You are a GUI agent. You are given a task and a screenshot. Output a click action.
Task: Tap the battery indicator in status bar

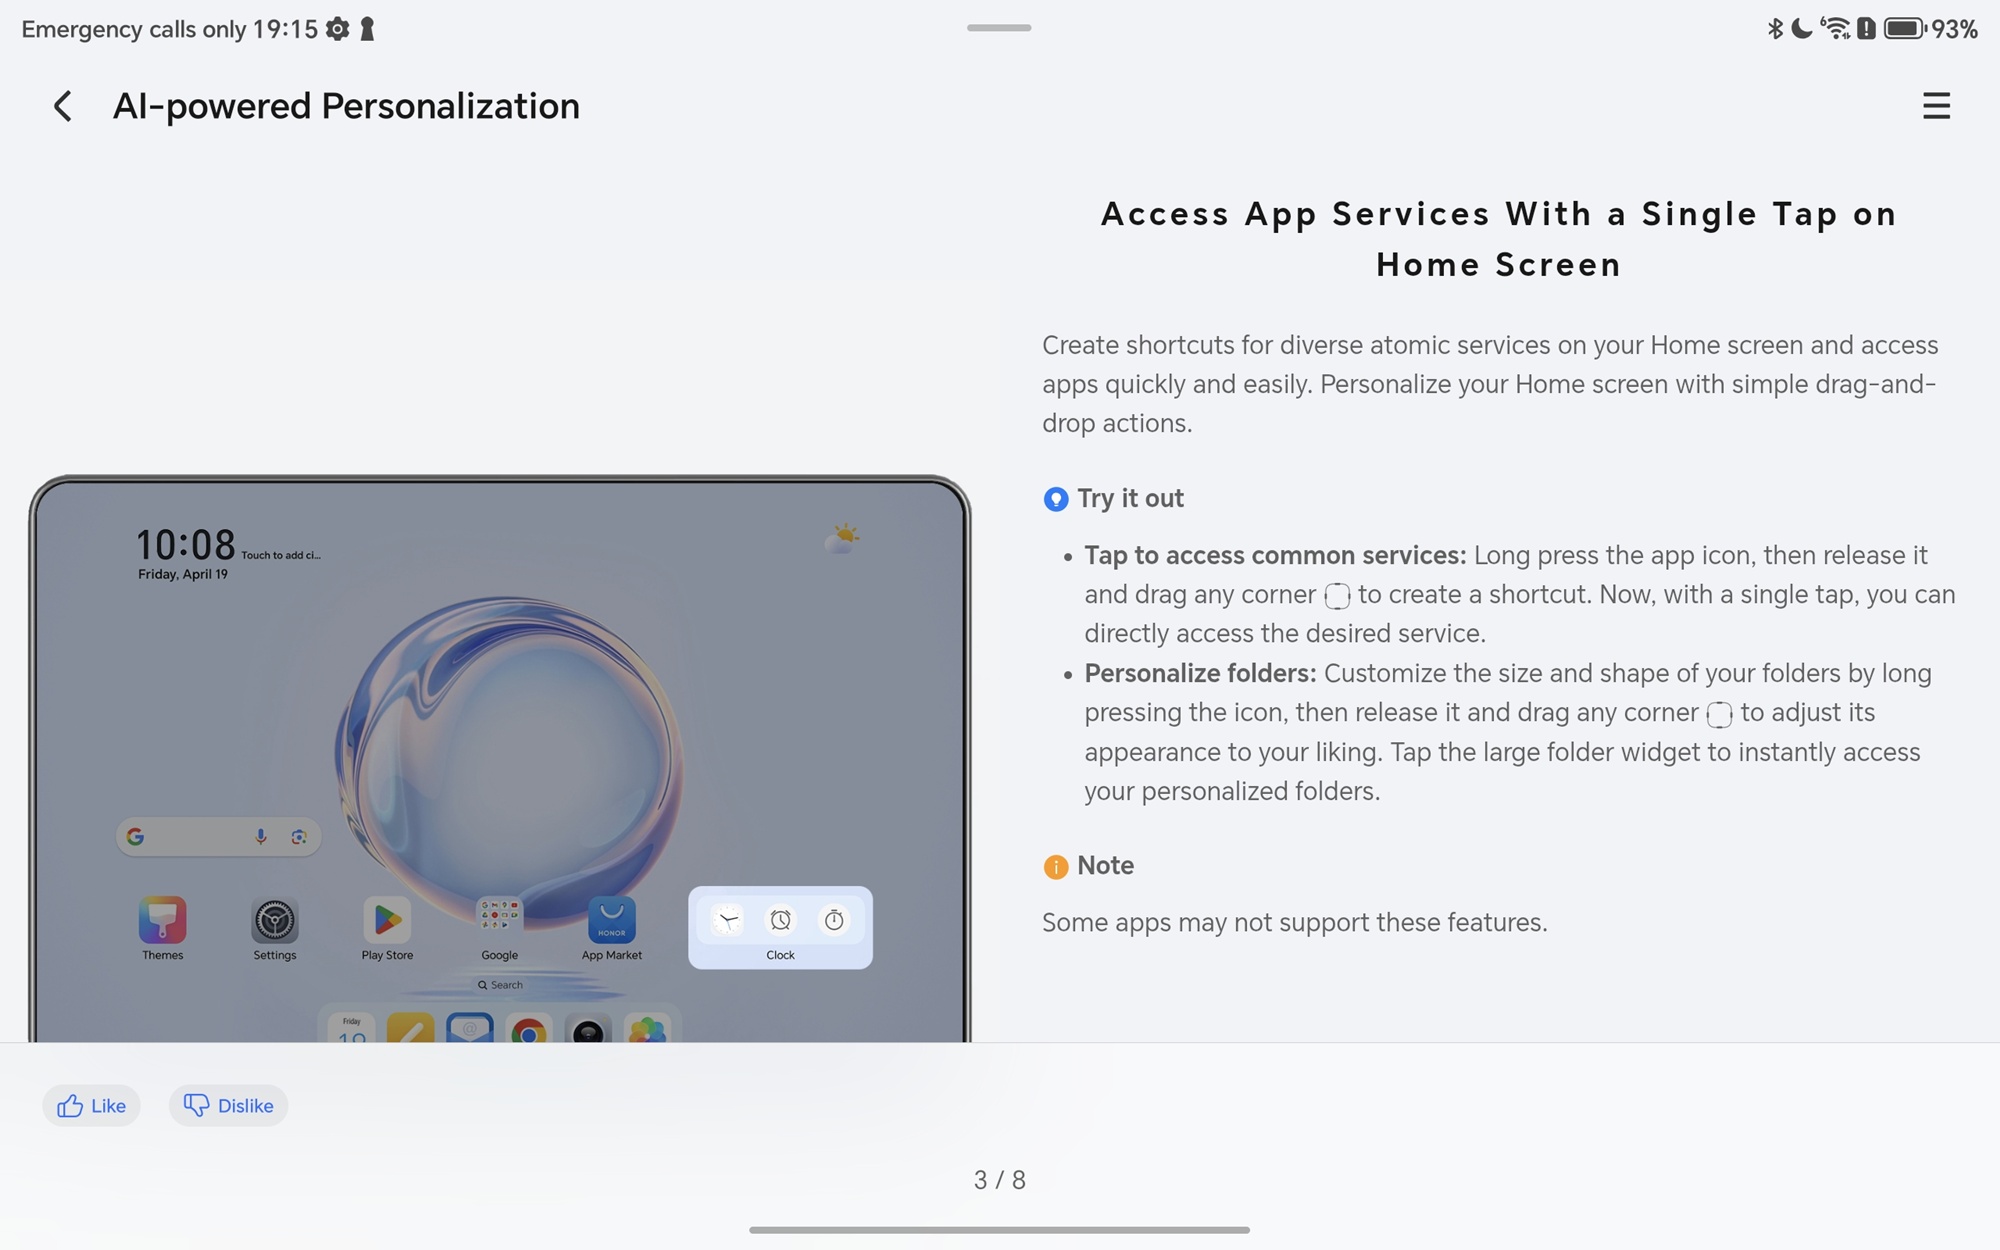click(x=1905, y=29)
